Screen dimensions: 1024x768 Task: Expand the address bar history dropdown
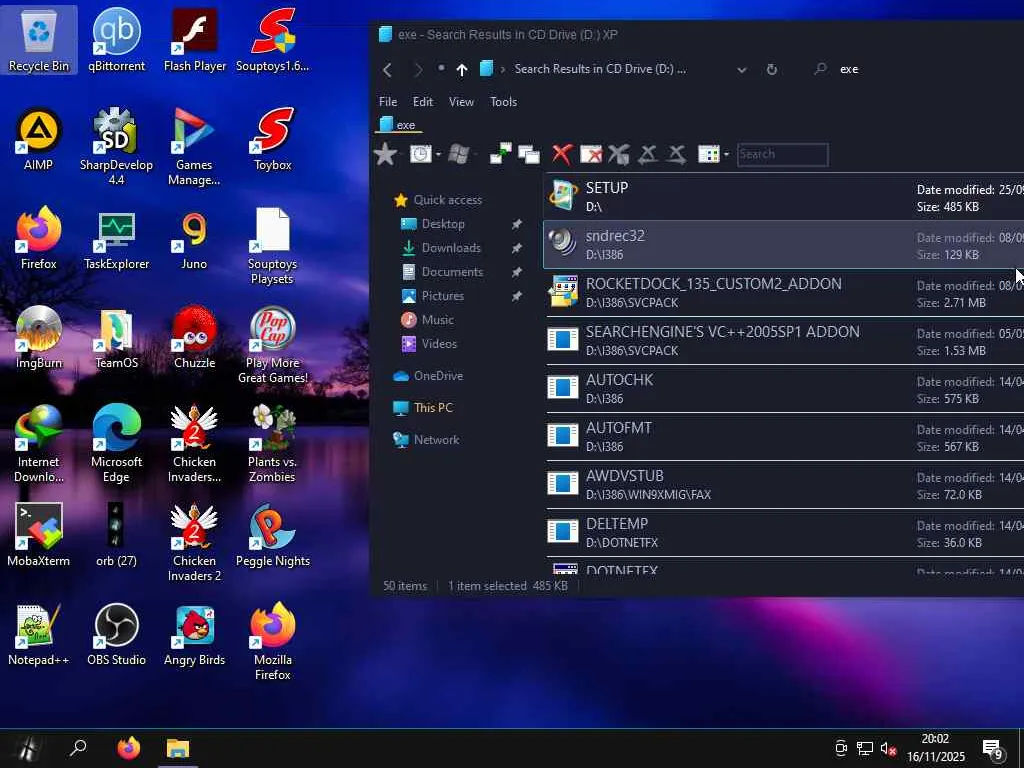tap(742, 69)
